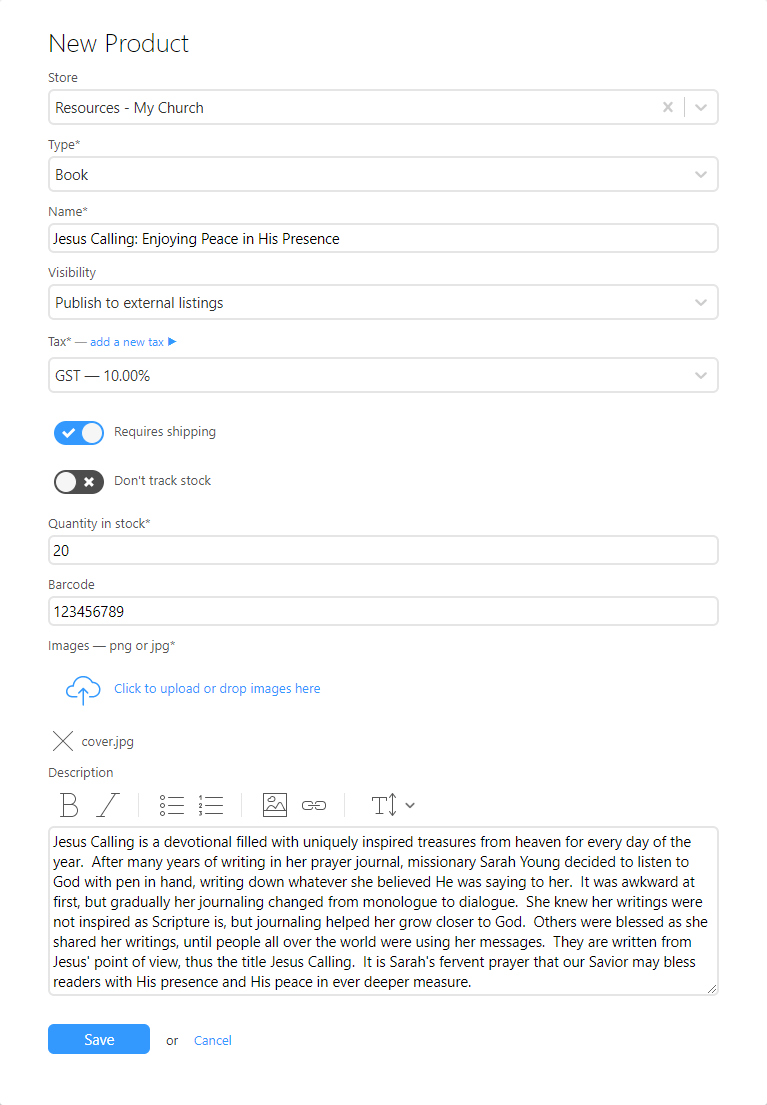Image resolution: width=767 pixels, height=1105 pixels.
Task: Toggle the Requires shipping switch
Action: [79, 433]
